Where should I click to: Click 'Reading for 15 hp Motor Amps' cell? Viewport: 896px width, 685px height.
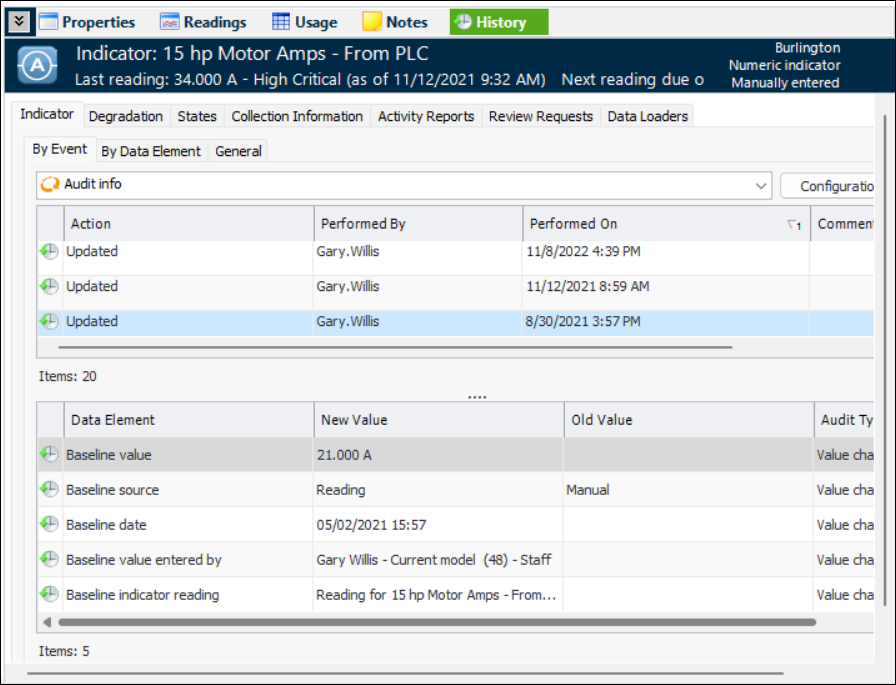tap(436, 594)
